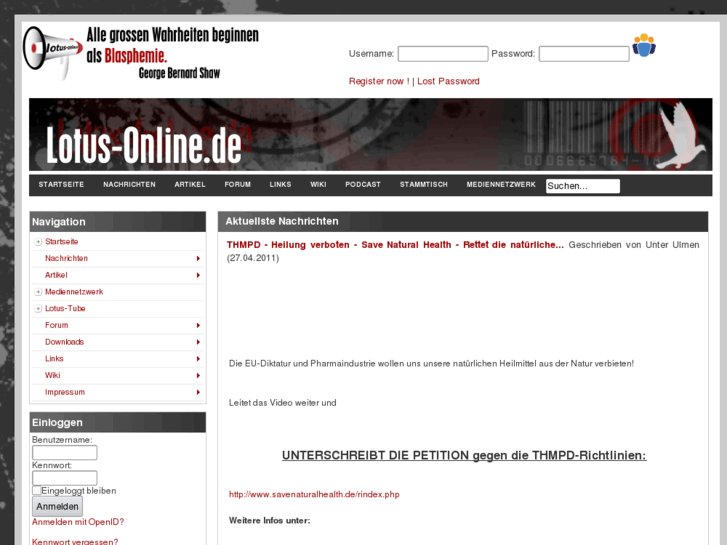Click the UNTERSCHREIBT DIE PETITION heading
This screenshot has height=545, width=727.
(464, 455)
